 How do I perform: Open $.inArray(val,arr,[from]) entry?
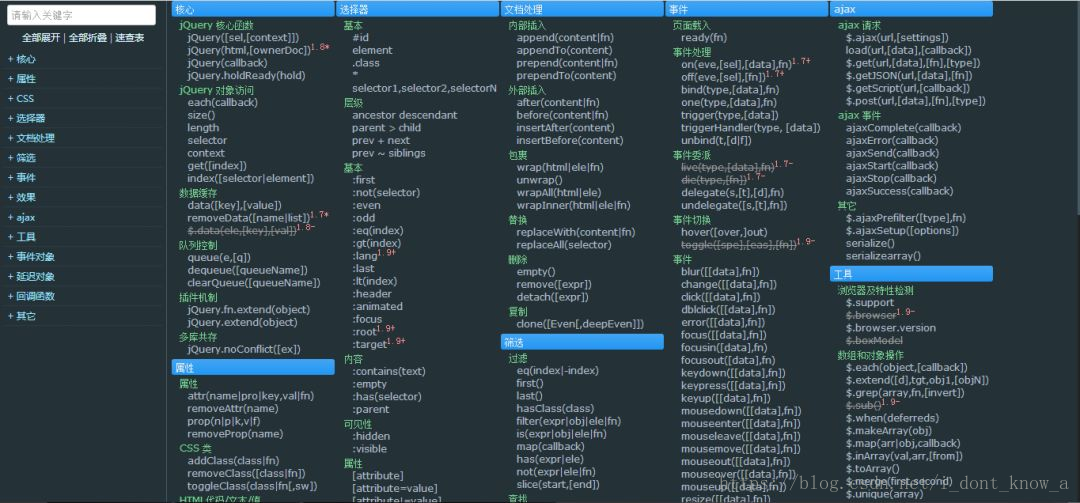coord(904,456)
